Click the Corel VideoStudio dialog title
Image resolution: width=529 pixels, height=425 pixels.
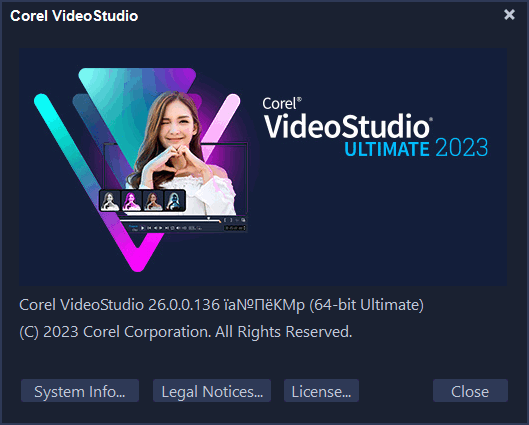[74, 16]
